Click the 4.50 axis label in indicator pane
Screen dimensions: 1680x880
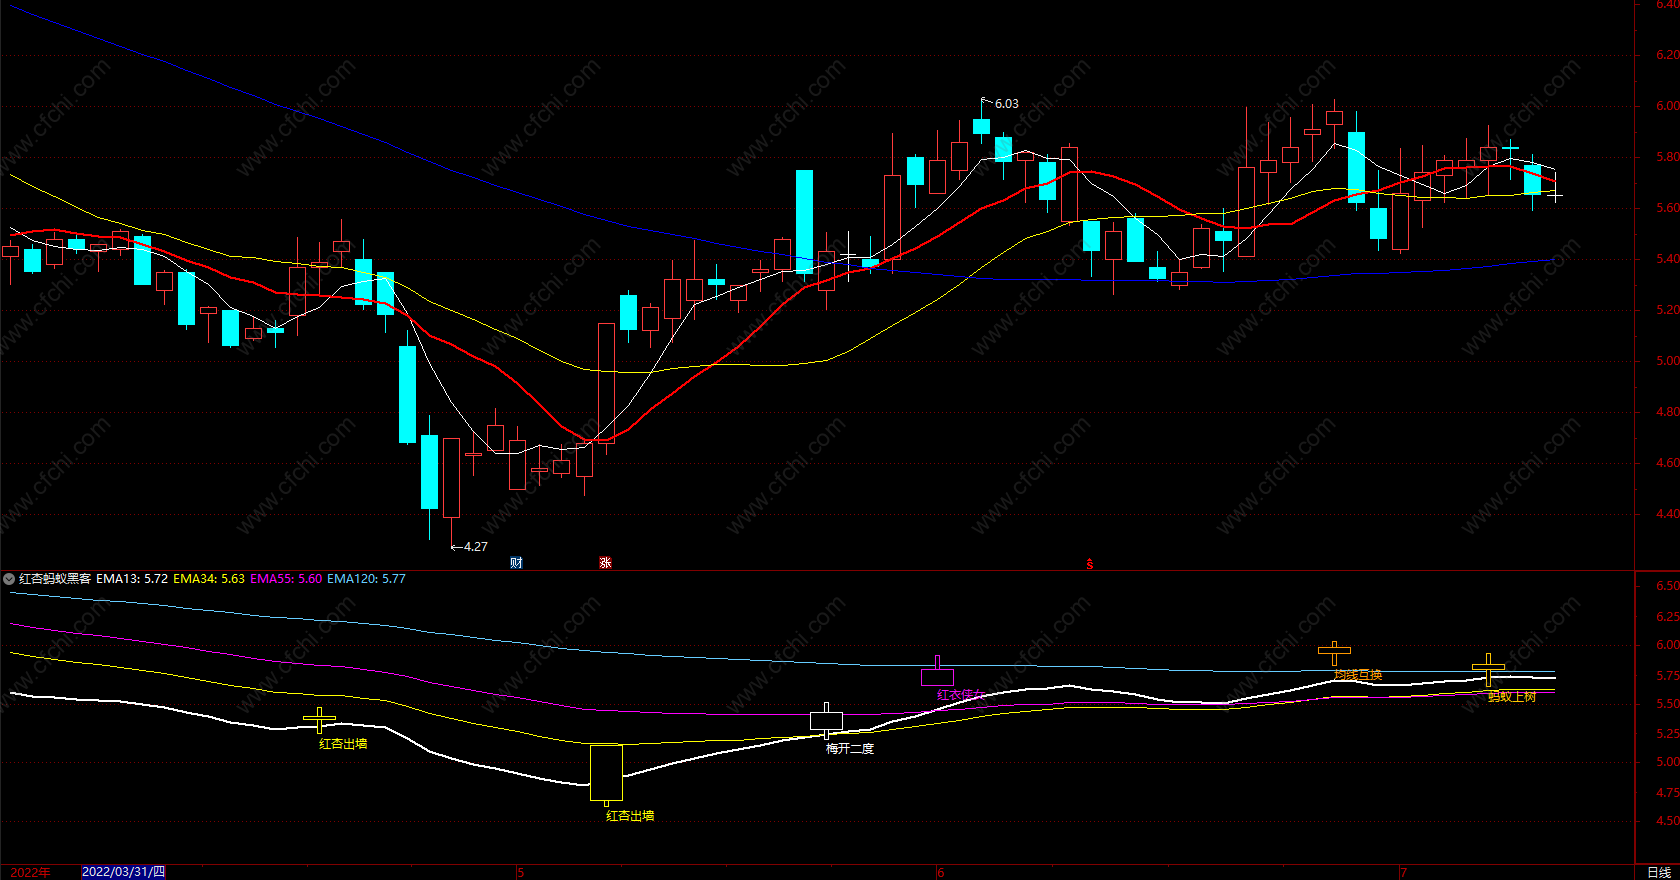click(x=1667, y=821)
